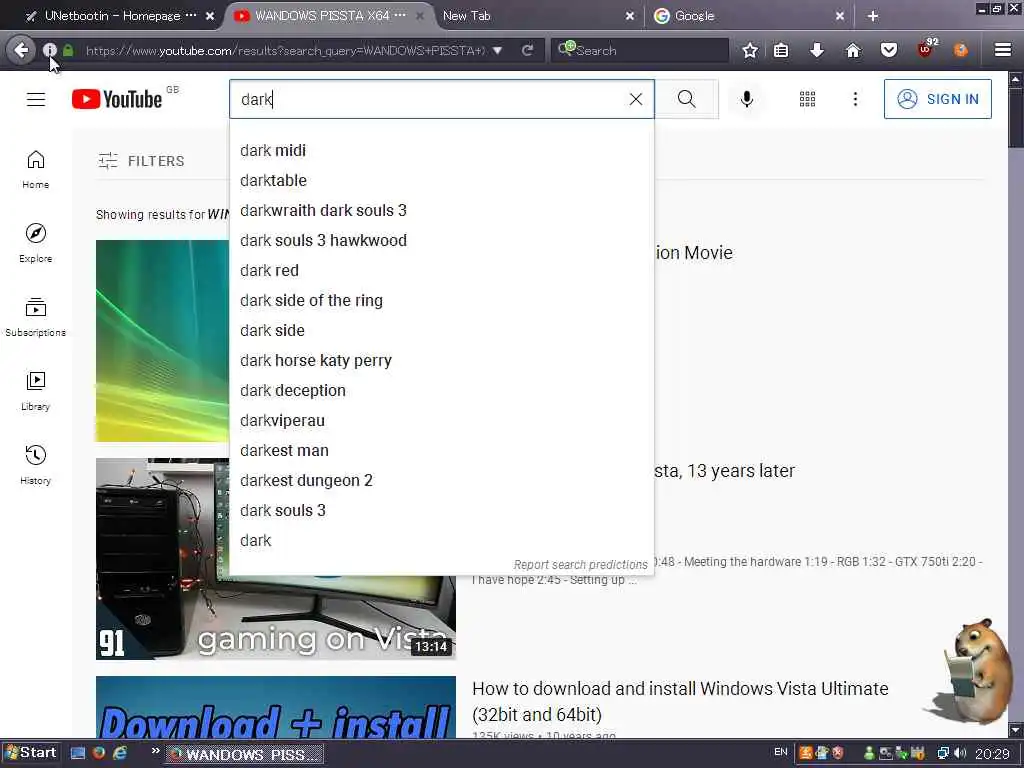
Task: Open the Pocket icon in toolbar
Action: 889,50
